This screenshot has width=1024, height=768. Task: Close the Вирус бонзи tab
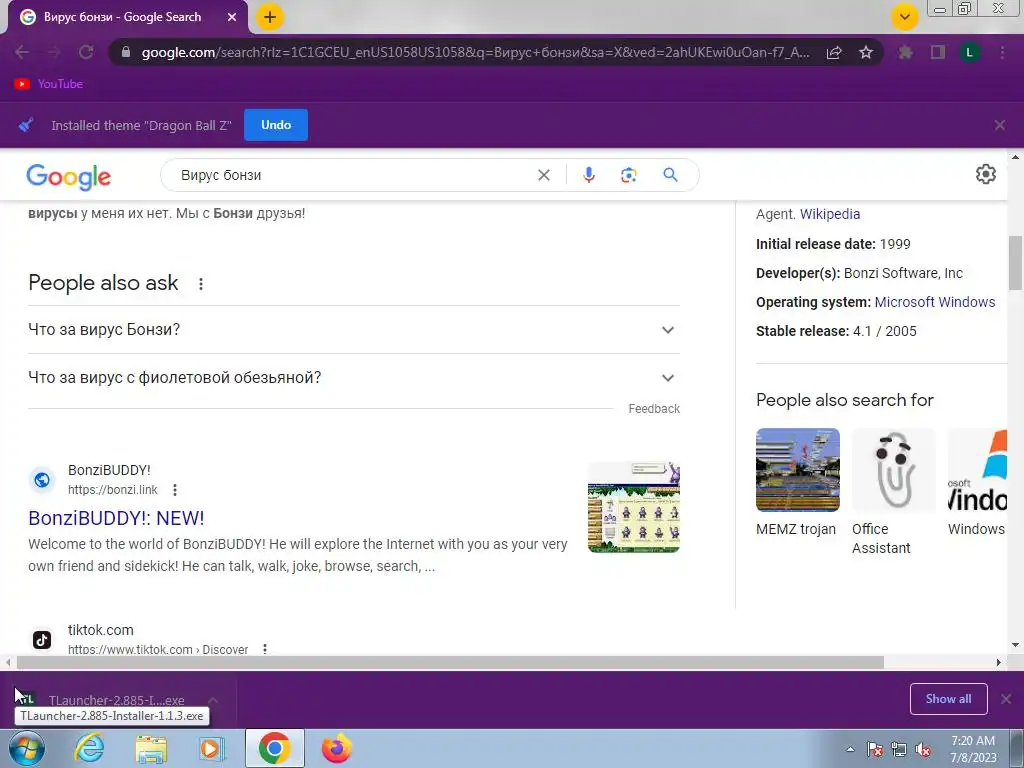[x=232, y=17]
